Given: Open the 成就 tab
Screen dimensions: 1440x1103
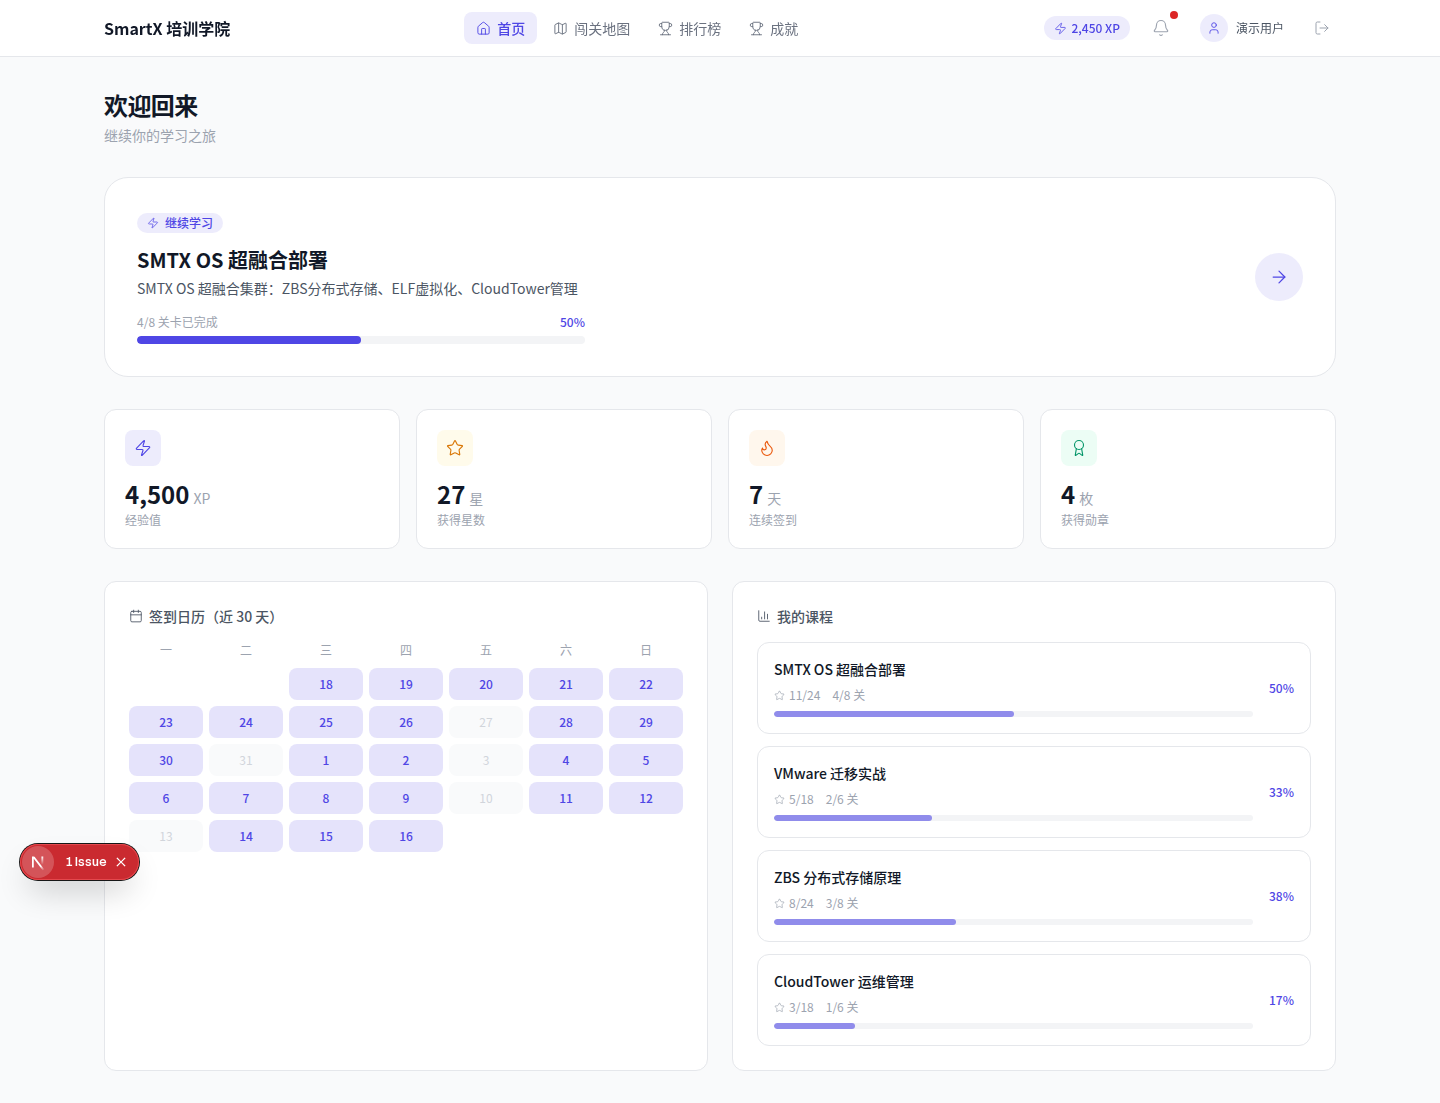Looking at the screenshot, I should pos(773,29).
